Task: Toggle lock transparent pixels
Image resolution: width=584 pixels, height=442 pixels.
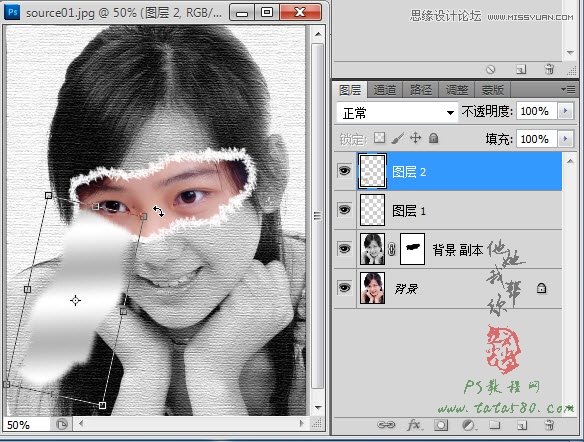Action: pos(379,138)
